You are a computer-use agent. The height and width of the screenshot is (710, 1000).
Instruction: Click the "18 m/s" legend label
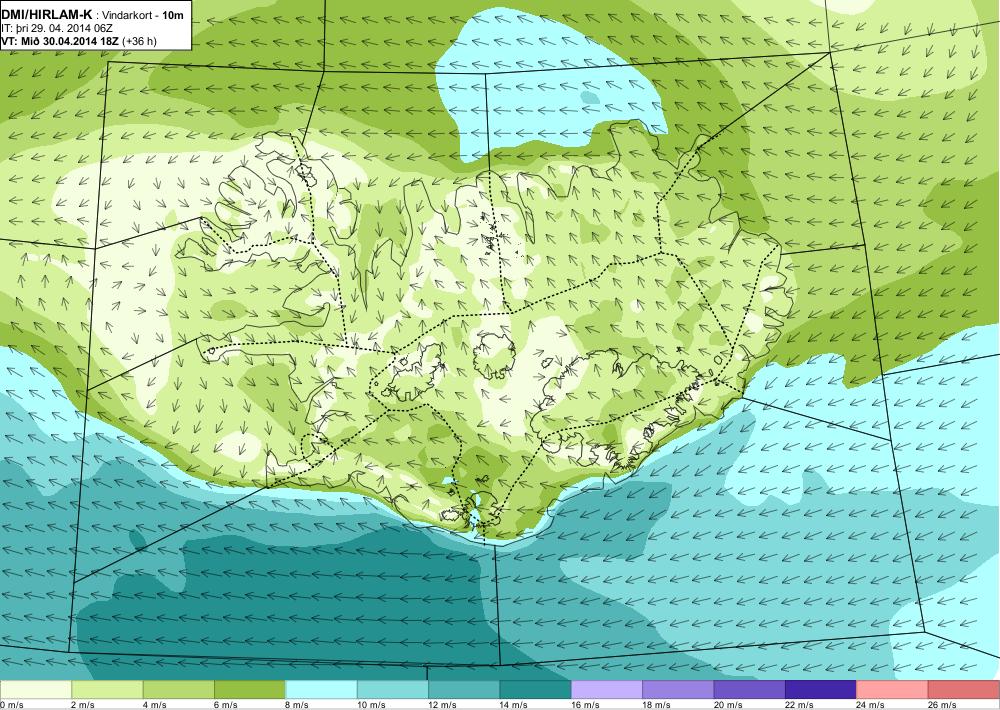click(657, 705)
